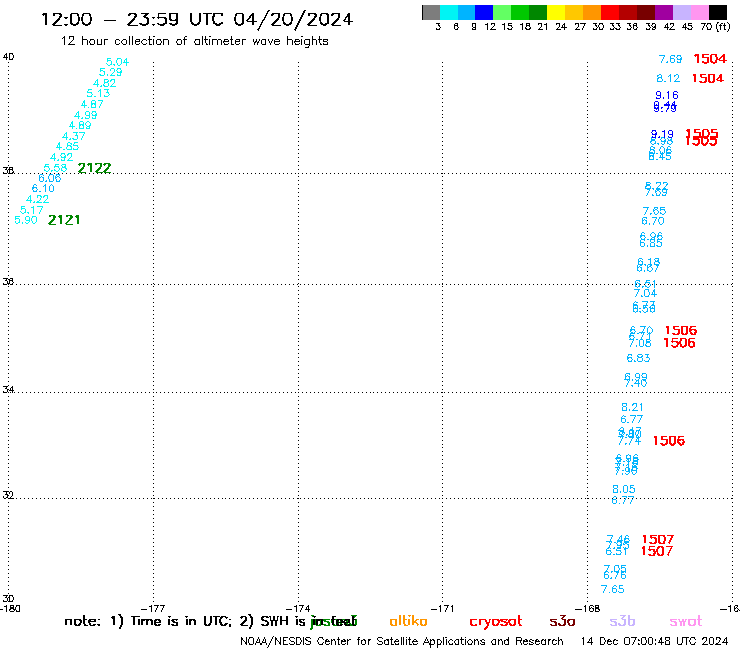Image resolution: width=740 pixels, height=650 pixels.
Task: Select the orange swatch in the legend
Action: click(x=592, y=12)
